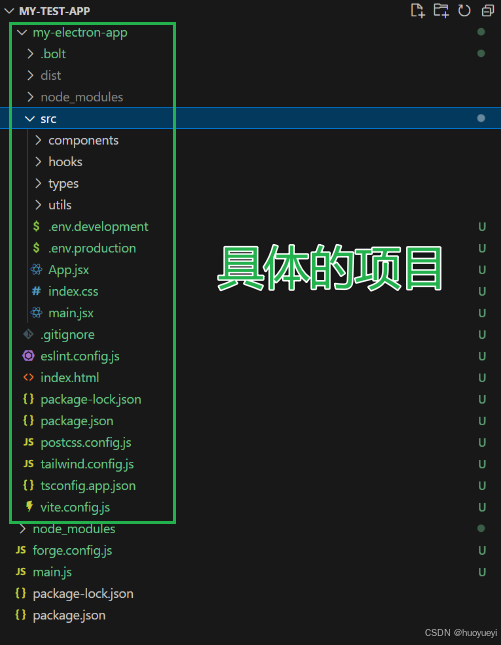Expand the components folder chevron

[x=38, y=140]
